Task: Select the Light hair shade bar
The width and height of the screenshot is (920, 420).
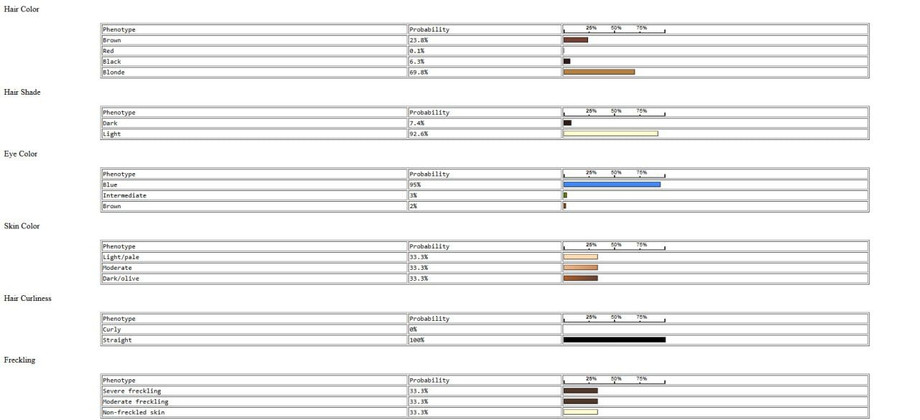Action: click(x=610, y=134)
